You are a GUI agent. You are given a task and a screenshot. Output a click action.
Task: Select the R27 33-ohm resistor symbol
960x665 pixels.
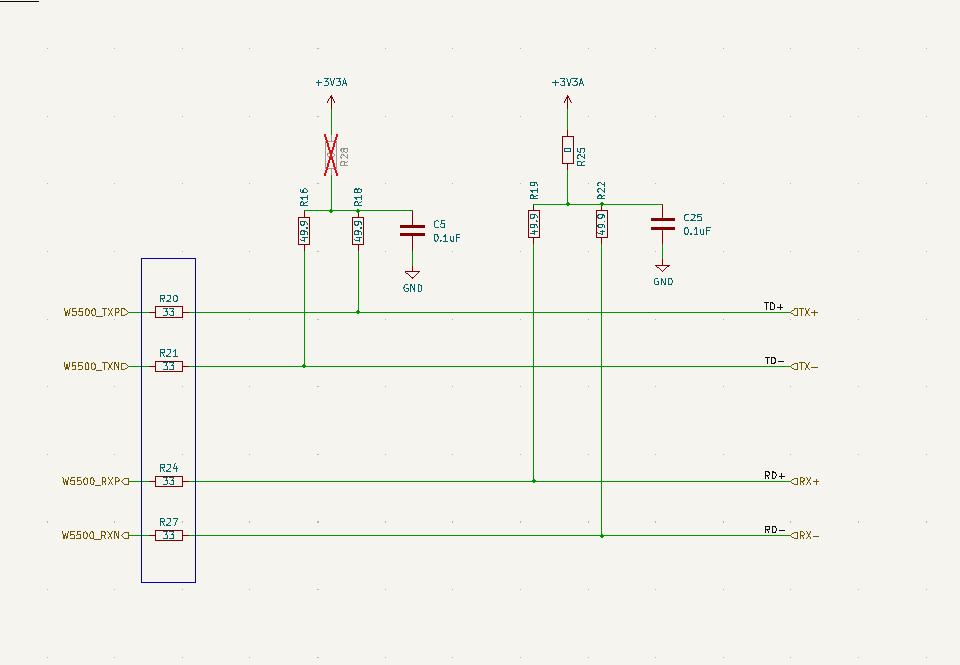click(x=169, y=535)
